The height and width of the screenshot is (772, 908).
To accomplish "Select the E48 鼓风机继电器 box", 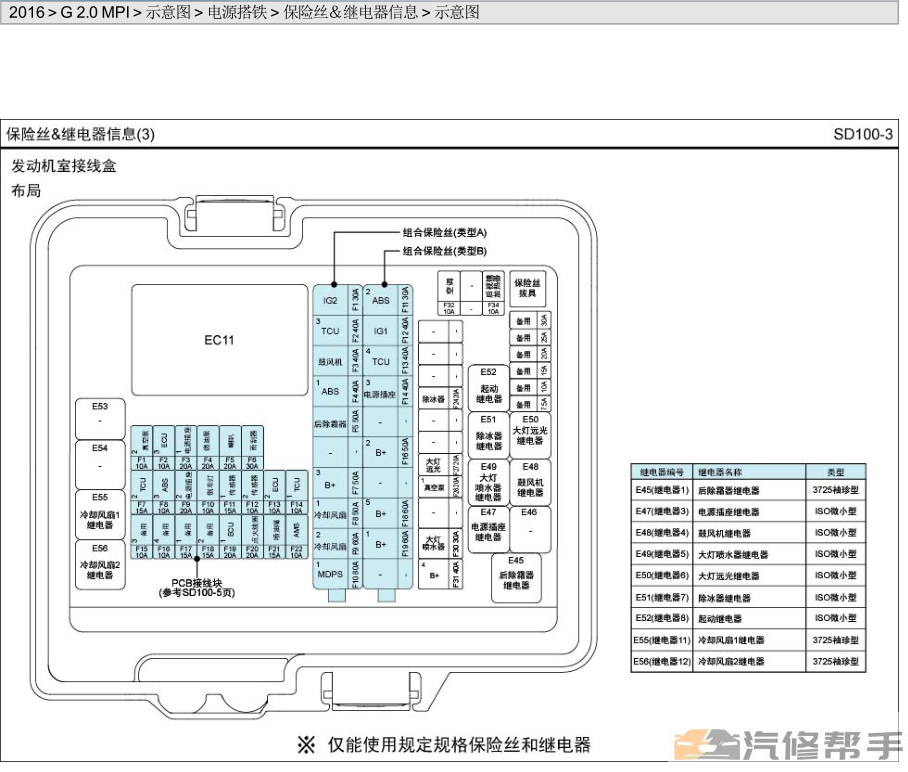I will (x=530, y=482).
